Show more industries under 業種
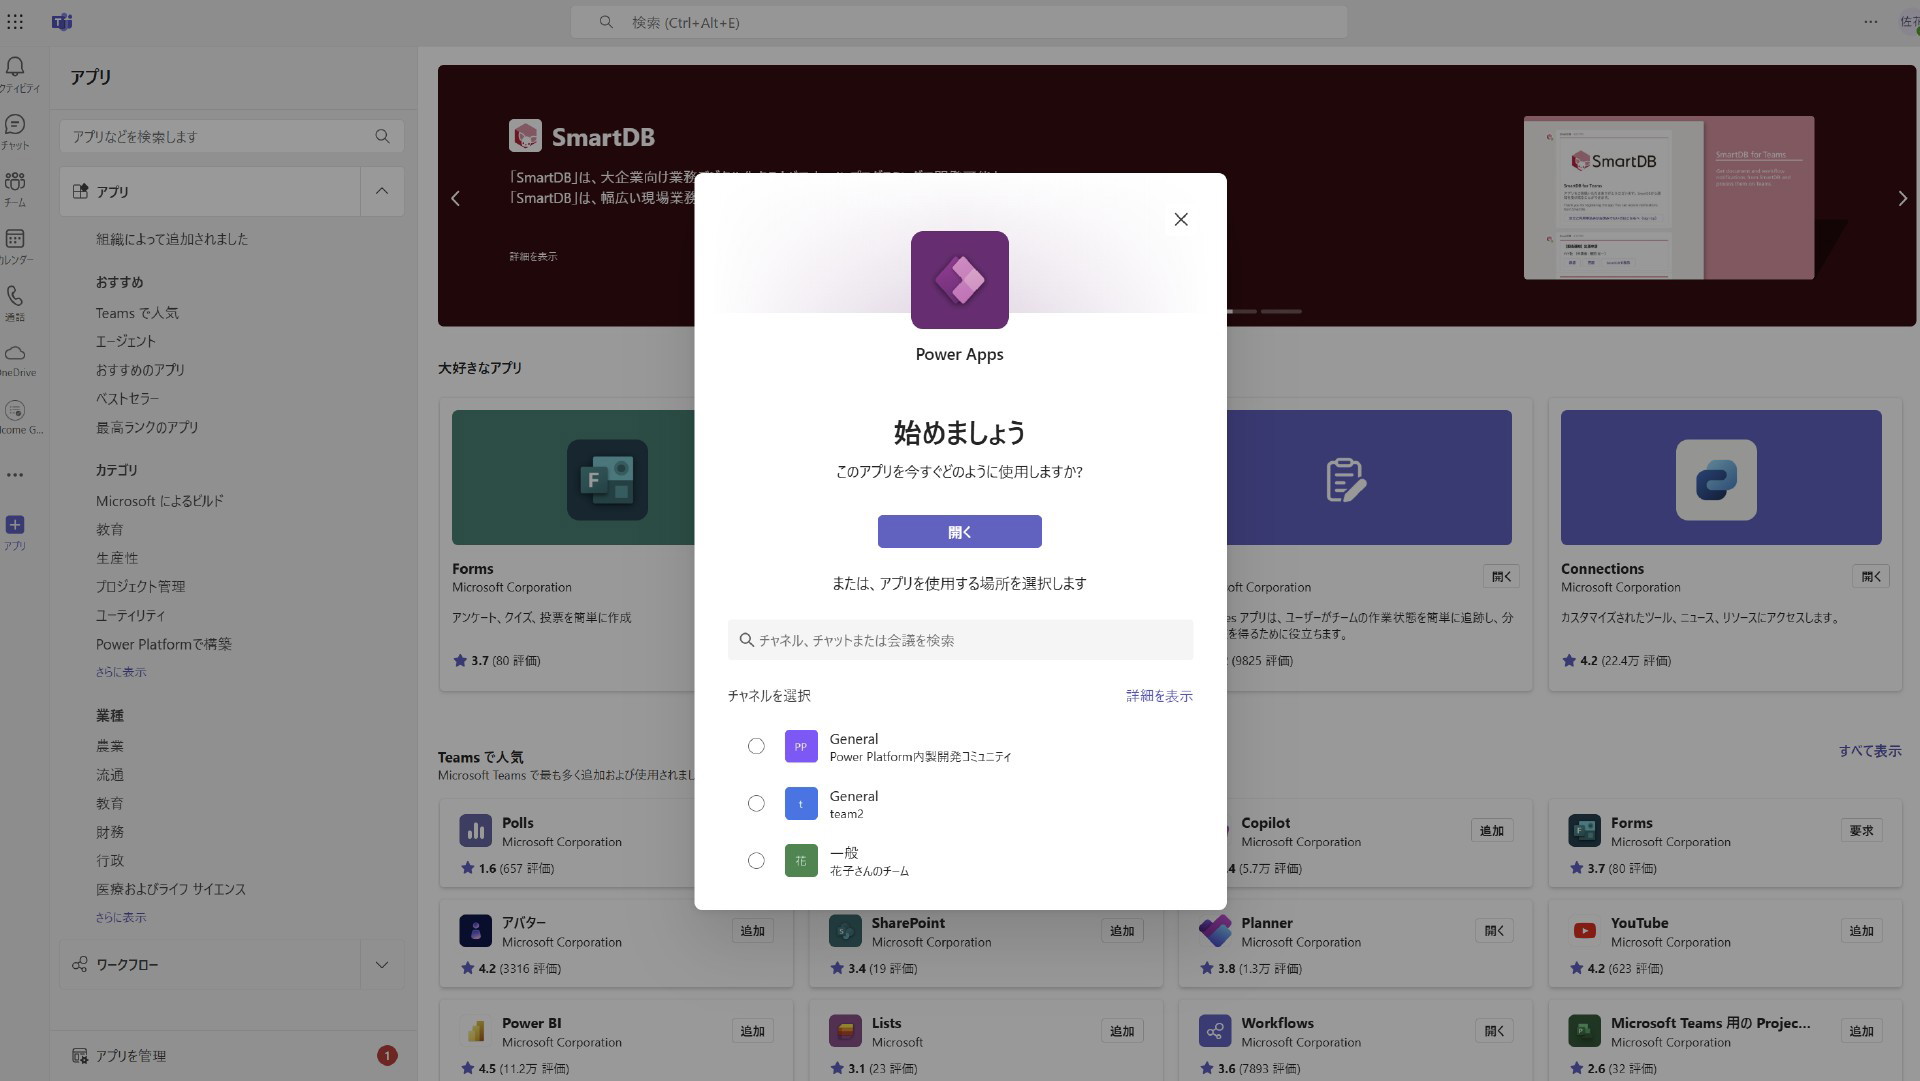1920x1081 pixels. pos(121,917)
